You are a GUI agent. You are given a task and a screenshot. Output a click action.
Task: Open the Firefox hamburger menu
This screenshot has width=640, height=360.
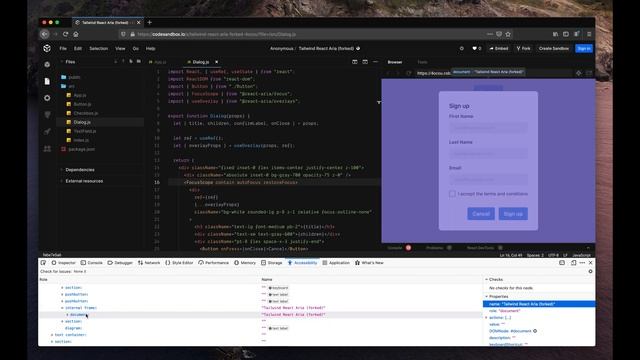[589, 34]
